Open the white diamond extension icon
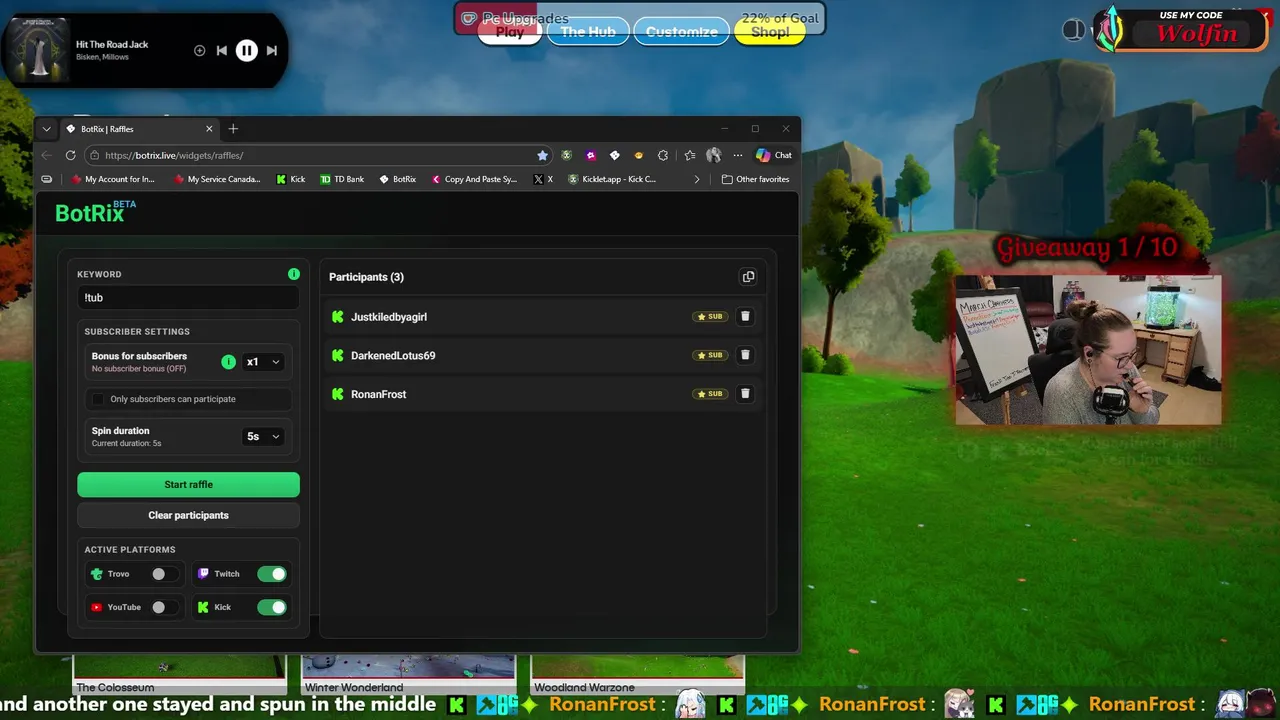1280x720 pixels. point(615,155)
